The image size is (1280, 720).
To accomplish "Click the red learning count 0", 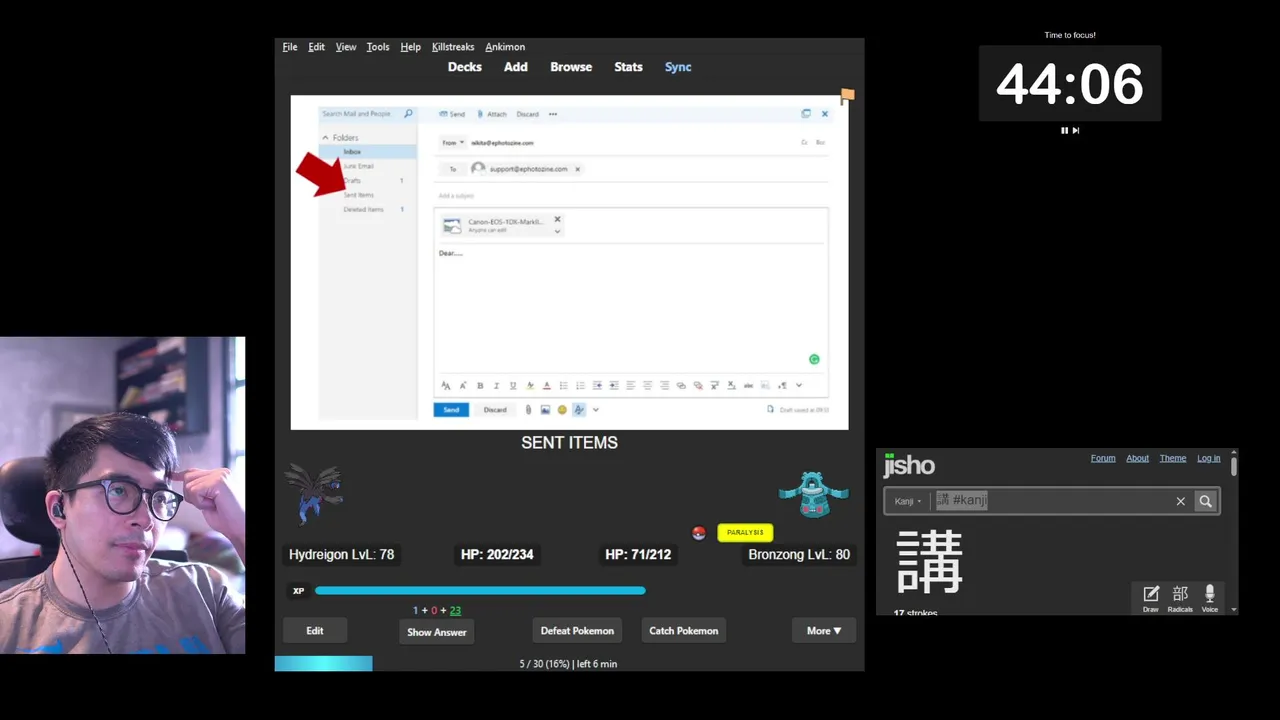I will pyautogui.click(x=434, y=610).
